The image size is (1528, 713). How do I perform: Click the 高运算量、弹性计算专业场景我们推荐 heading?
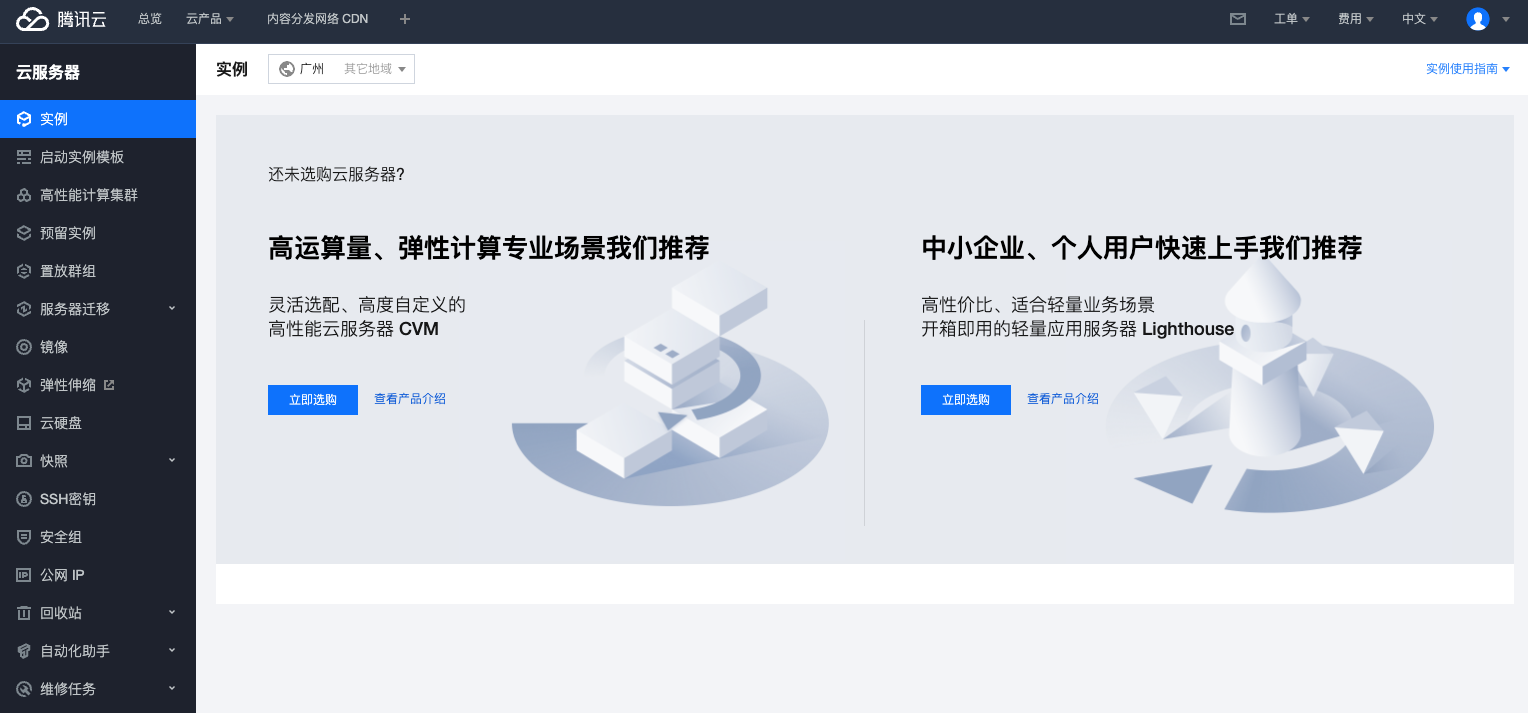pyautogui.click(x=489, y=248)
